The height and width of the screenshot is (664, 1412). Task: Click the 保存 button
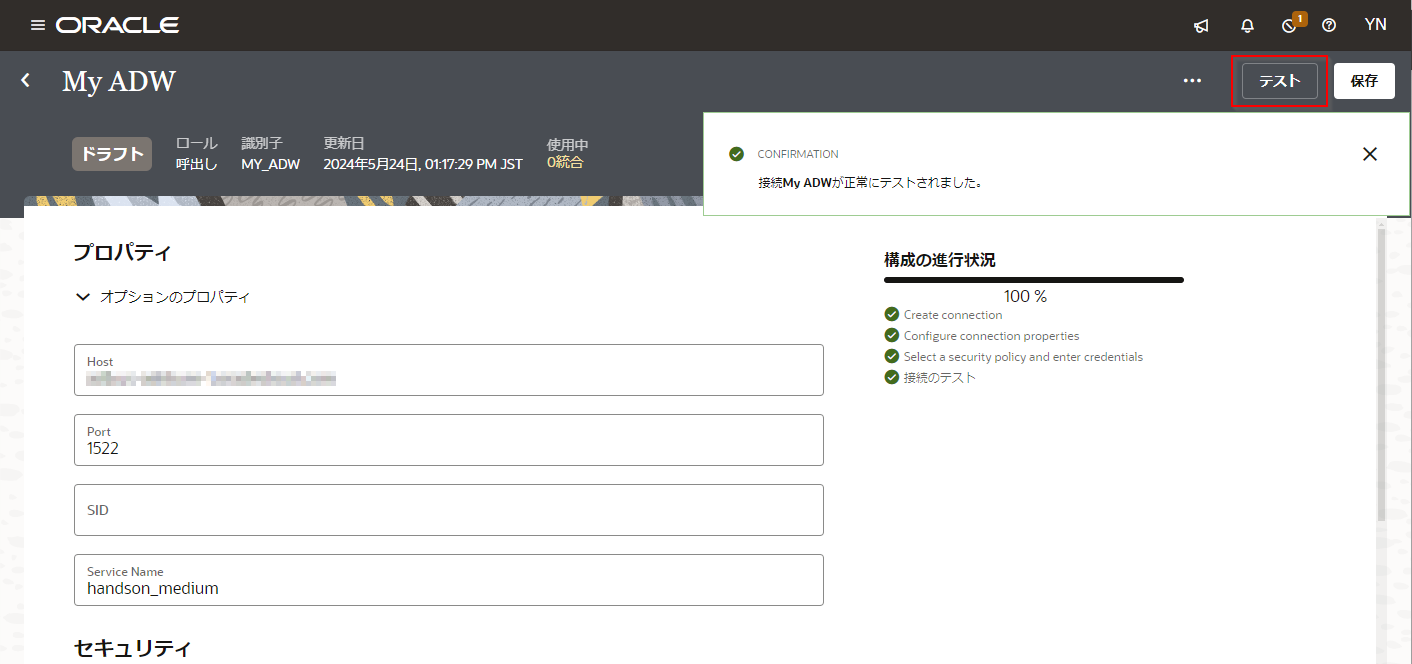click(x=1364, y=81)
